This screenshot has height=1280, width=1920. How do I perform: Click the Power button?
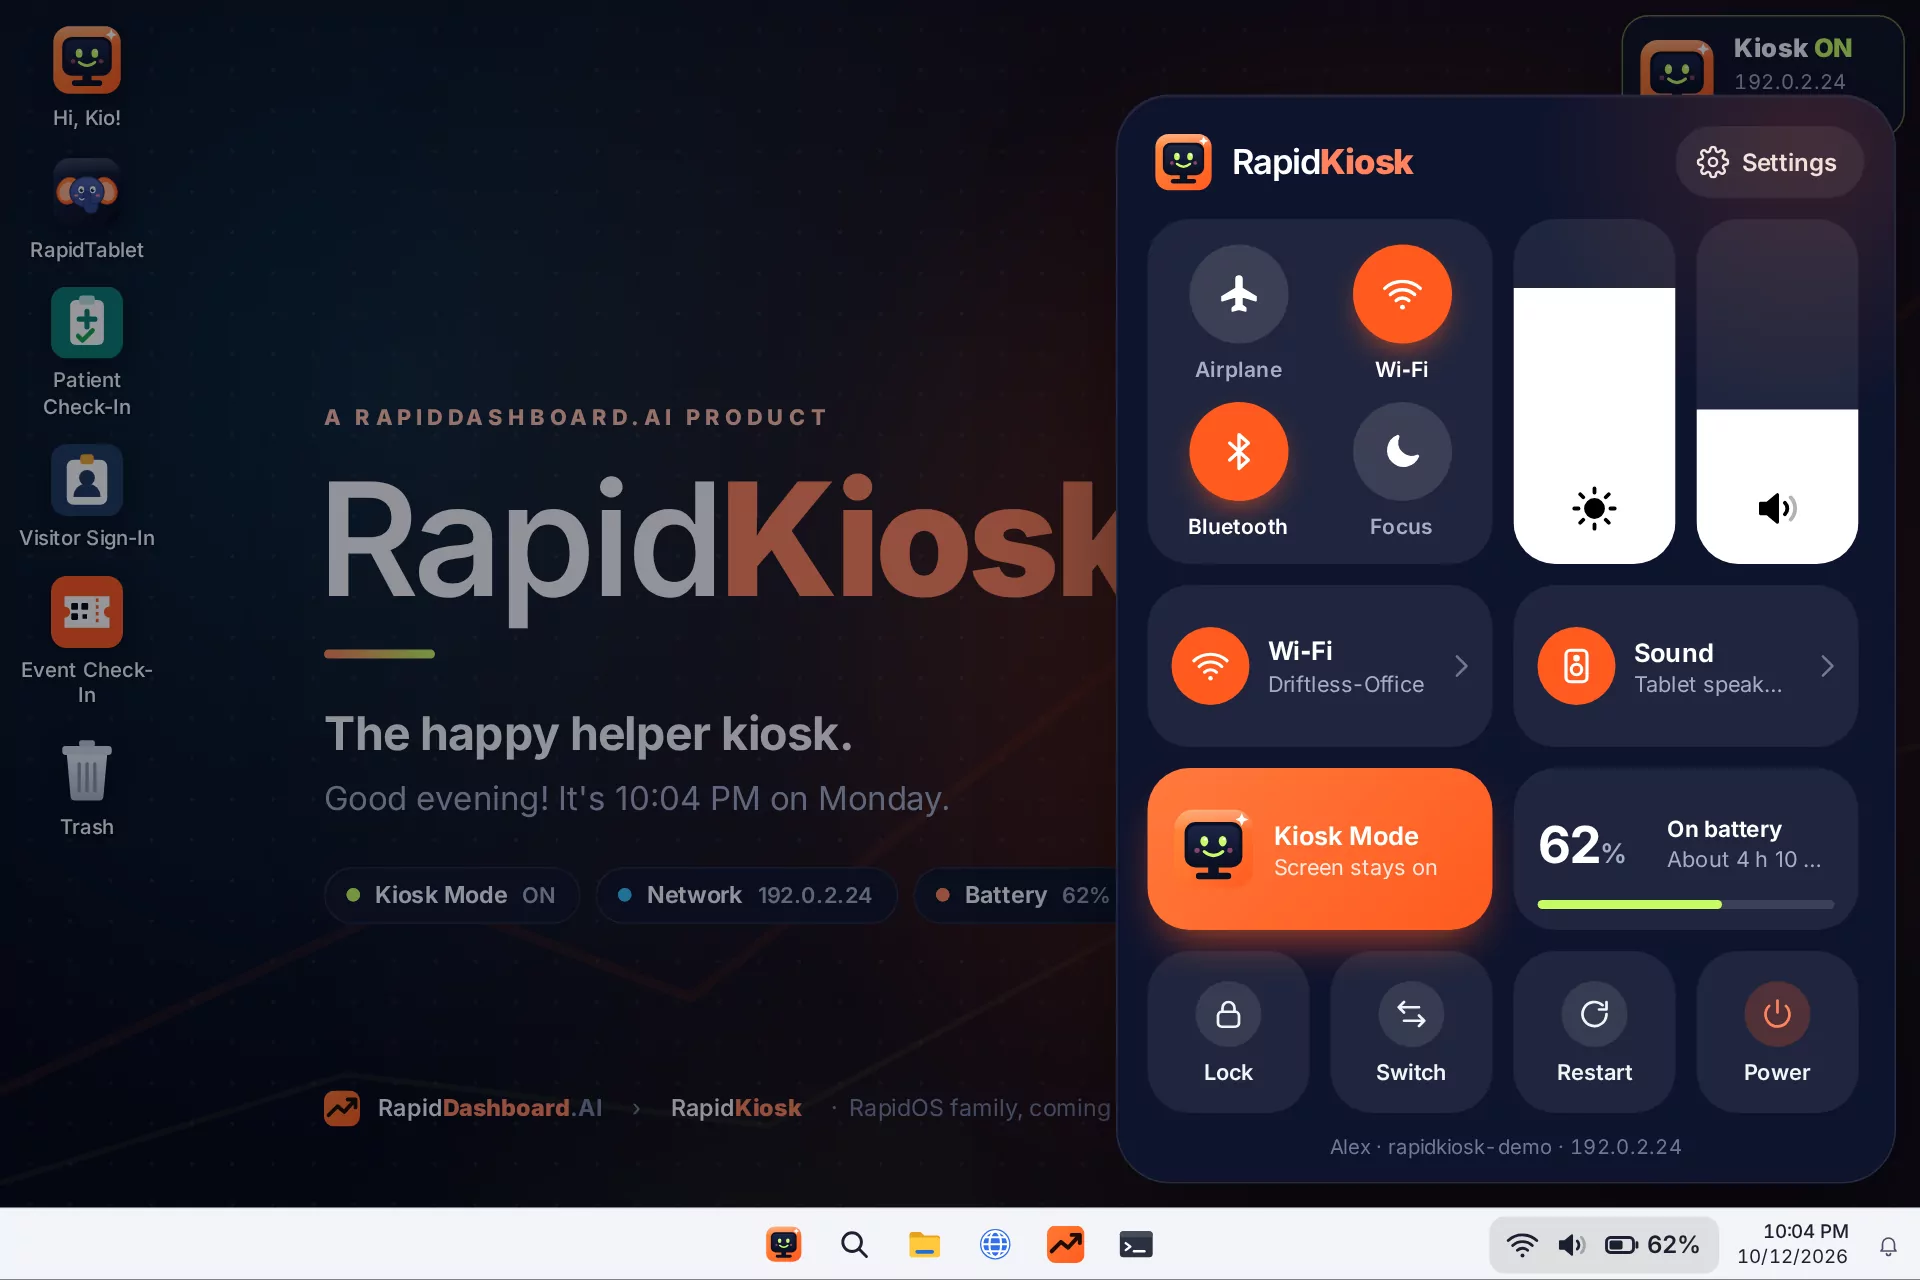pyautogui.click(x=1777, y=1031)
